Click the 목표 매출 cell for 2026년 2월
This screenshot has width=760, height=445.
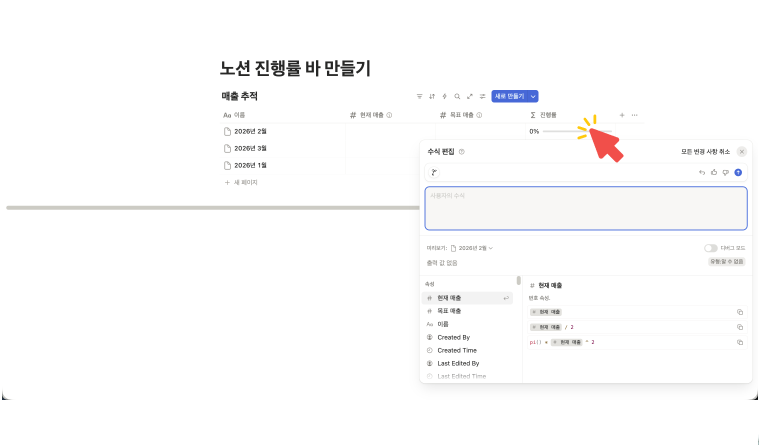pyautogui.click(x=480, y=131)
